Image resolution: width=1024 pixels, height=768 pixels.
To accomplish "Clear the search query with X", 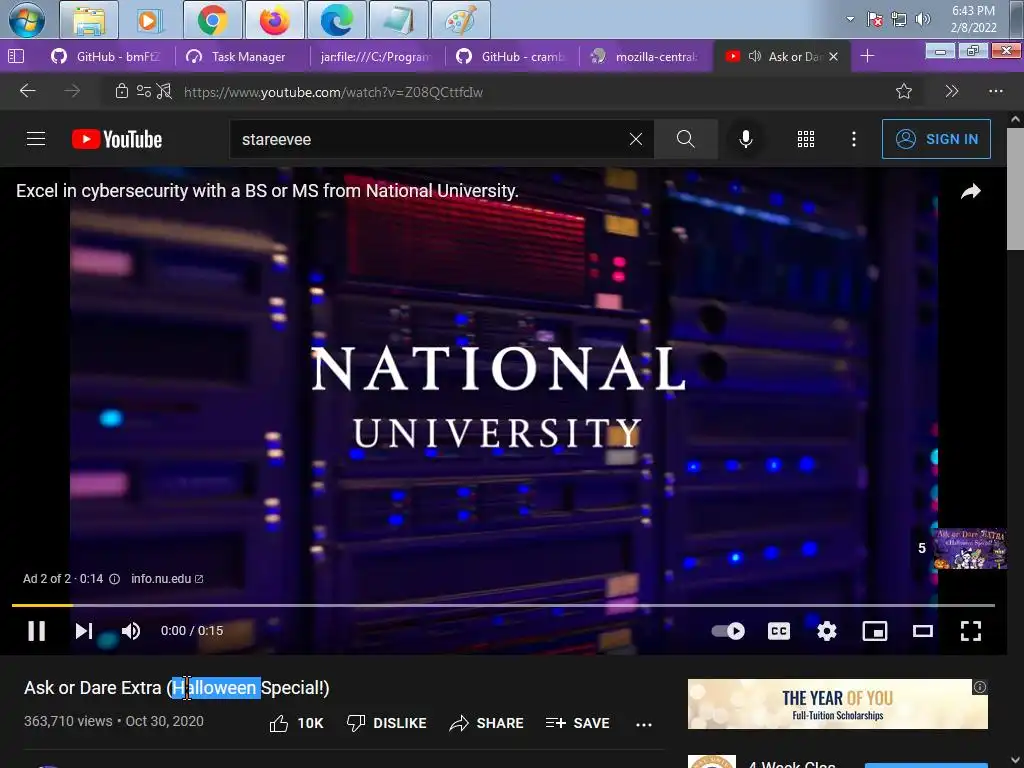I will (636, 139).
